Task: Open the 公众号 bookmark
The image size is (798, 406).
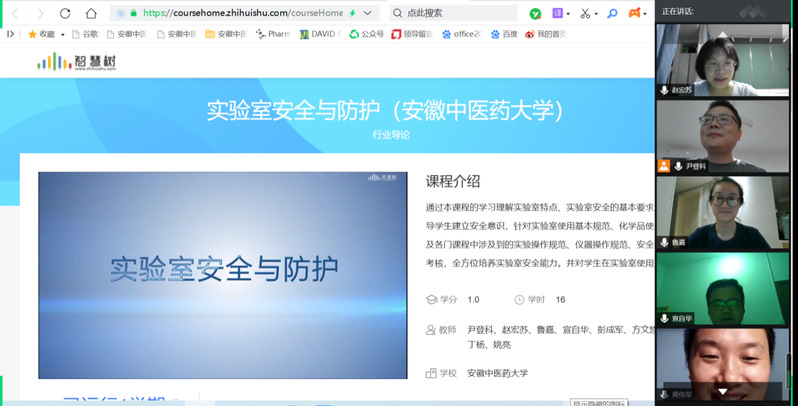Action: 366,34
